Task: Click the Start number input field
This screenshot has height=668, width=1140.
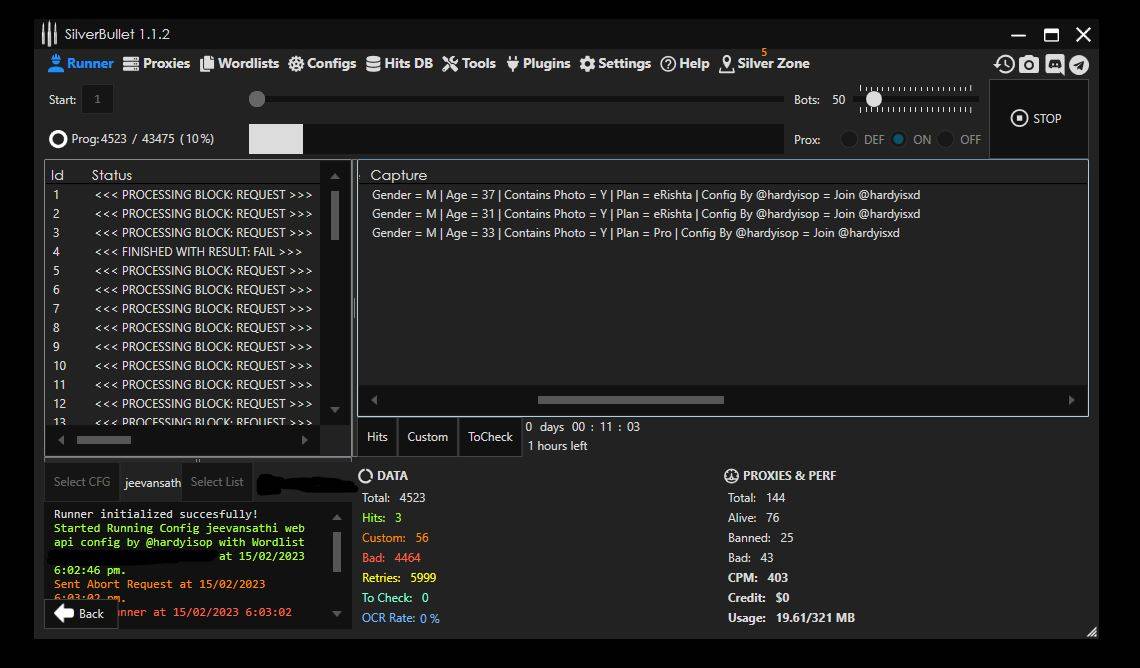Action: pyautogui.click(x=97, y=99)
